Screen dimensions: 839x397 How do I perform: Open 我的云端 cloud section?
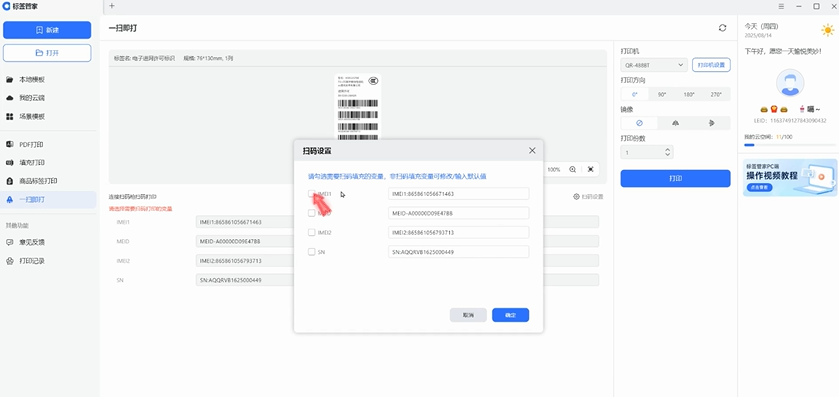pyautogui.click(x=32, y=98)
